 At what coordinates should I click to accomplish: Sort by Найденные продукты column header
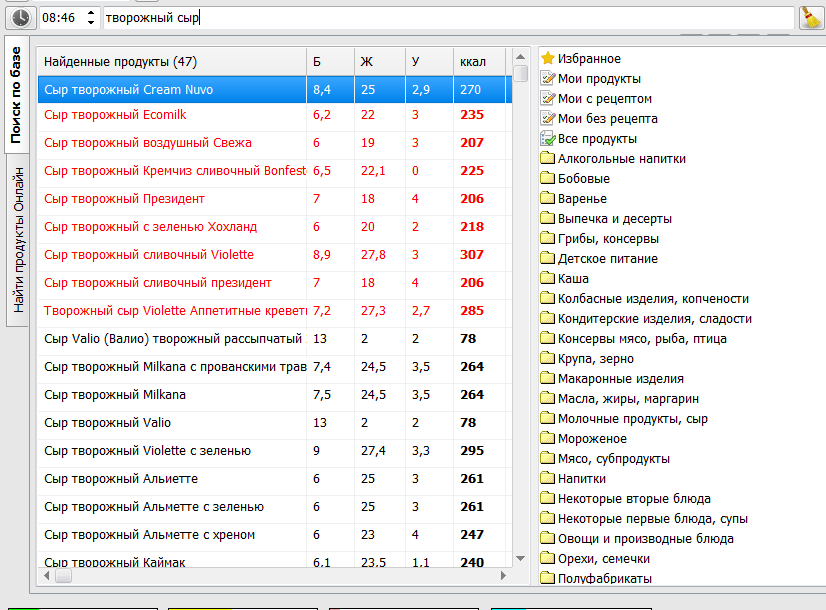click(172, 62)
